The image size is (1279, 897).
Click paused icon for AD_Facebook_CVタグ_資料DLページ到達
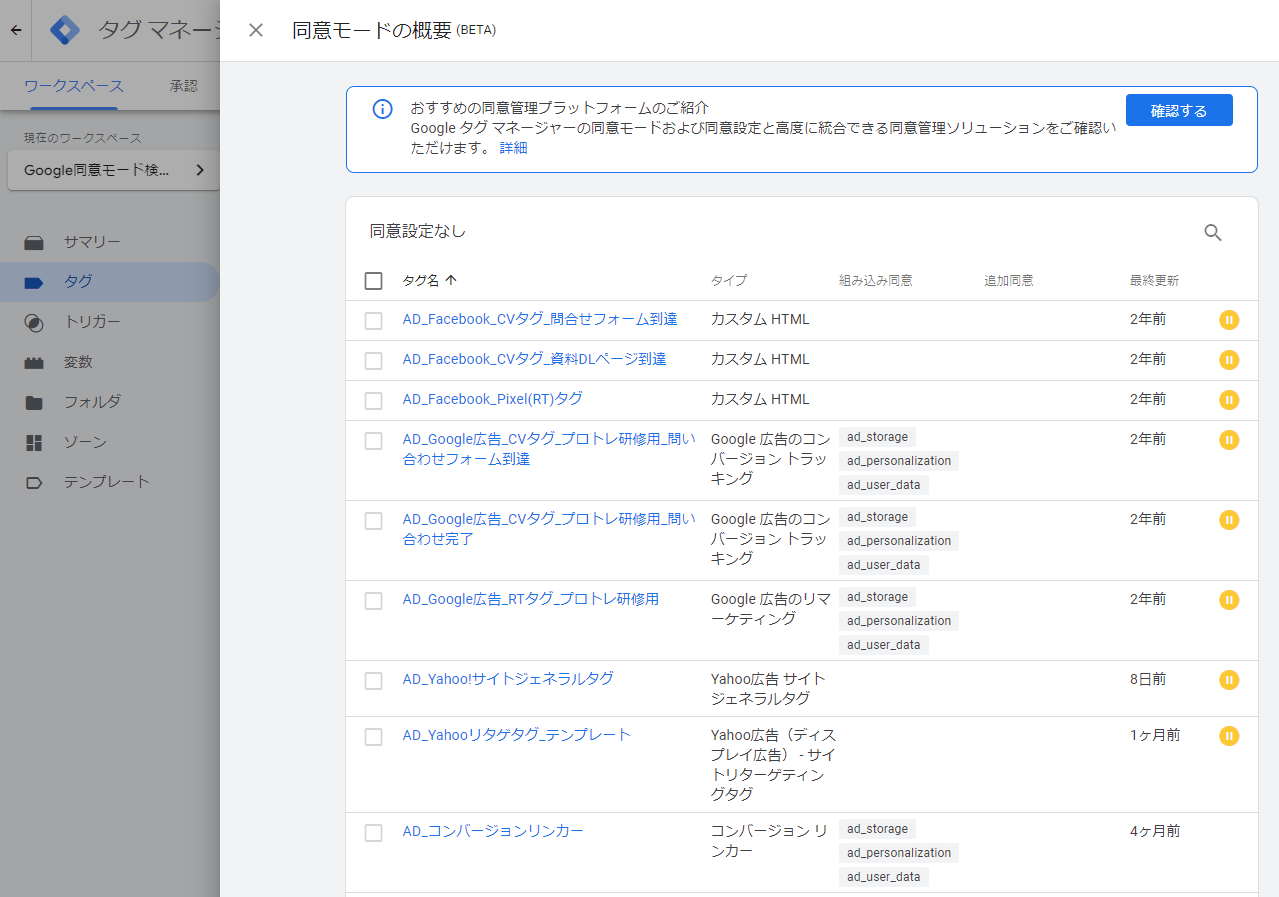coord(1229,360)
